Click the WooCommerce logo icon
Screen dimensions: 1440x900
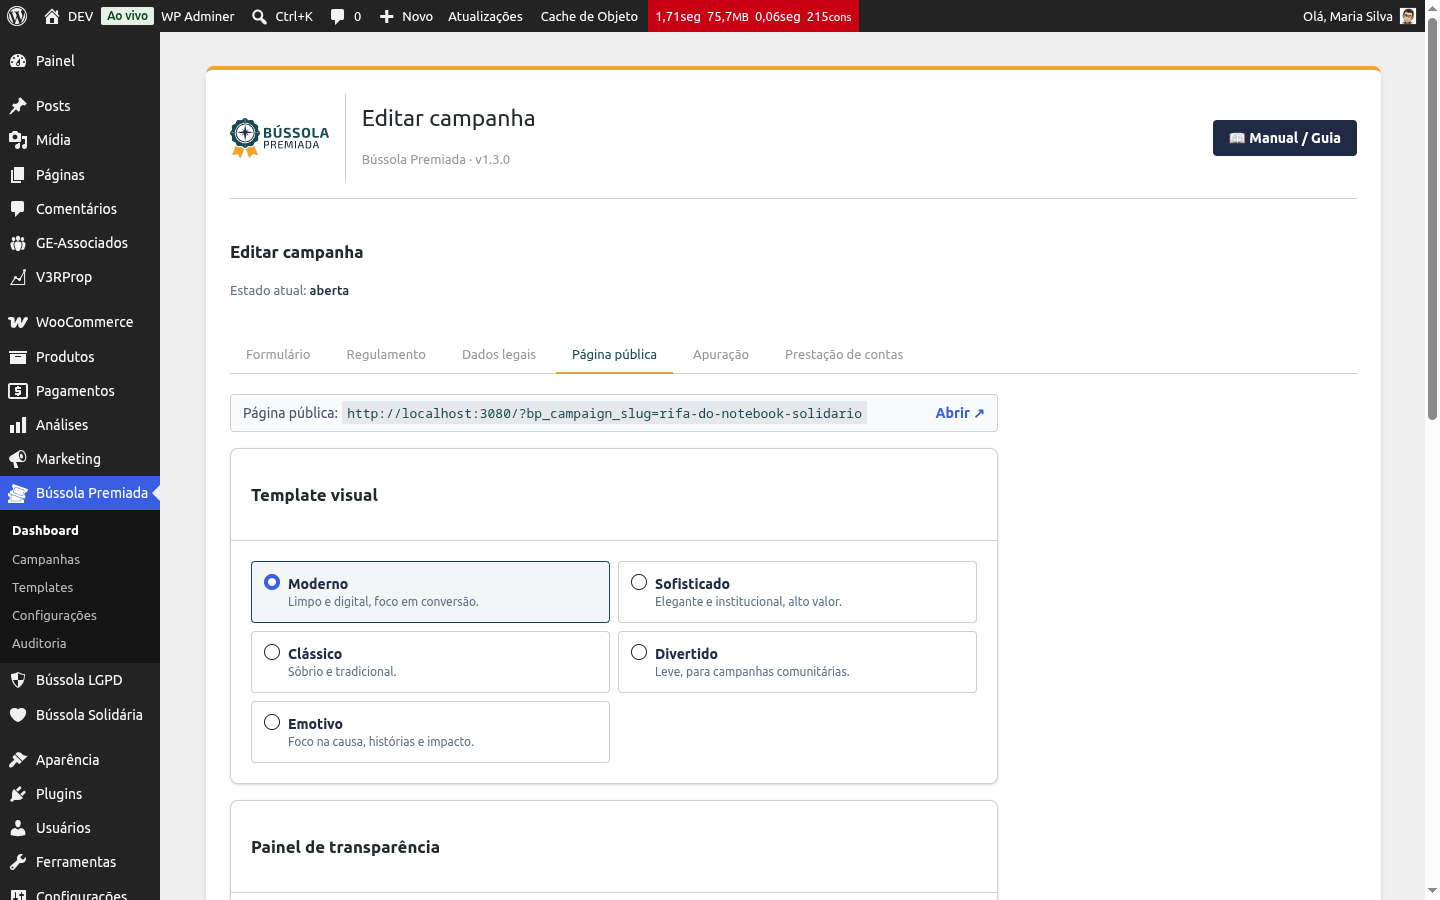[x=18, y=322]
